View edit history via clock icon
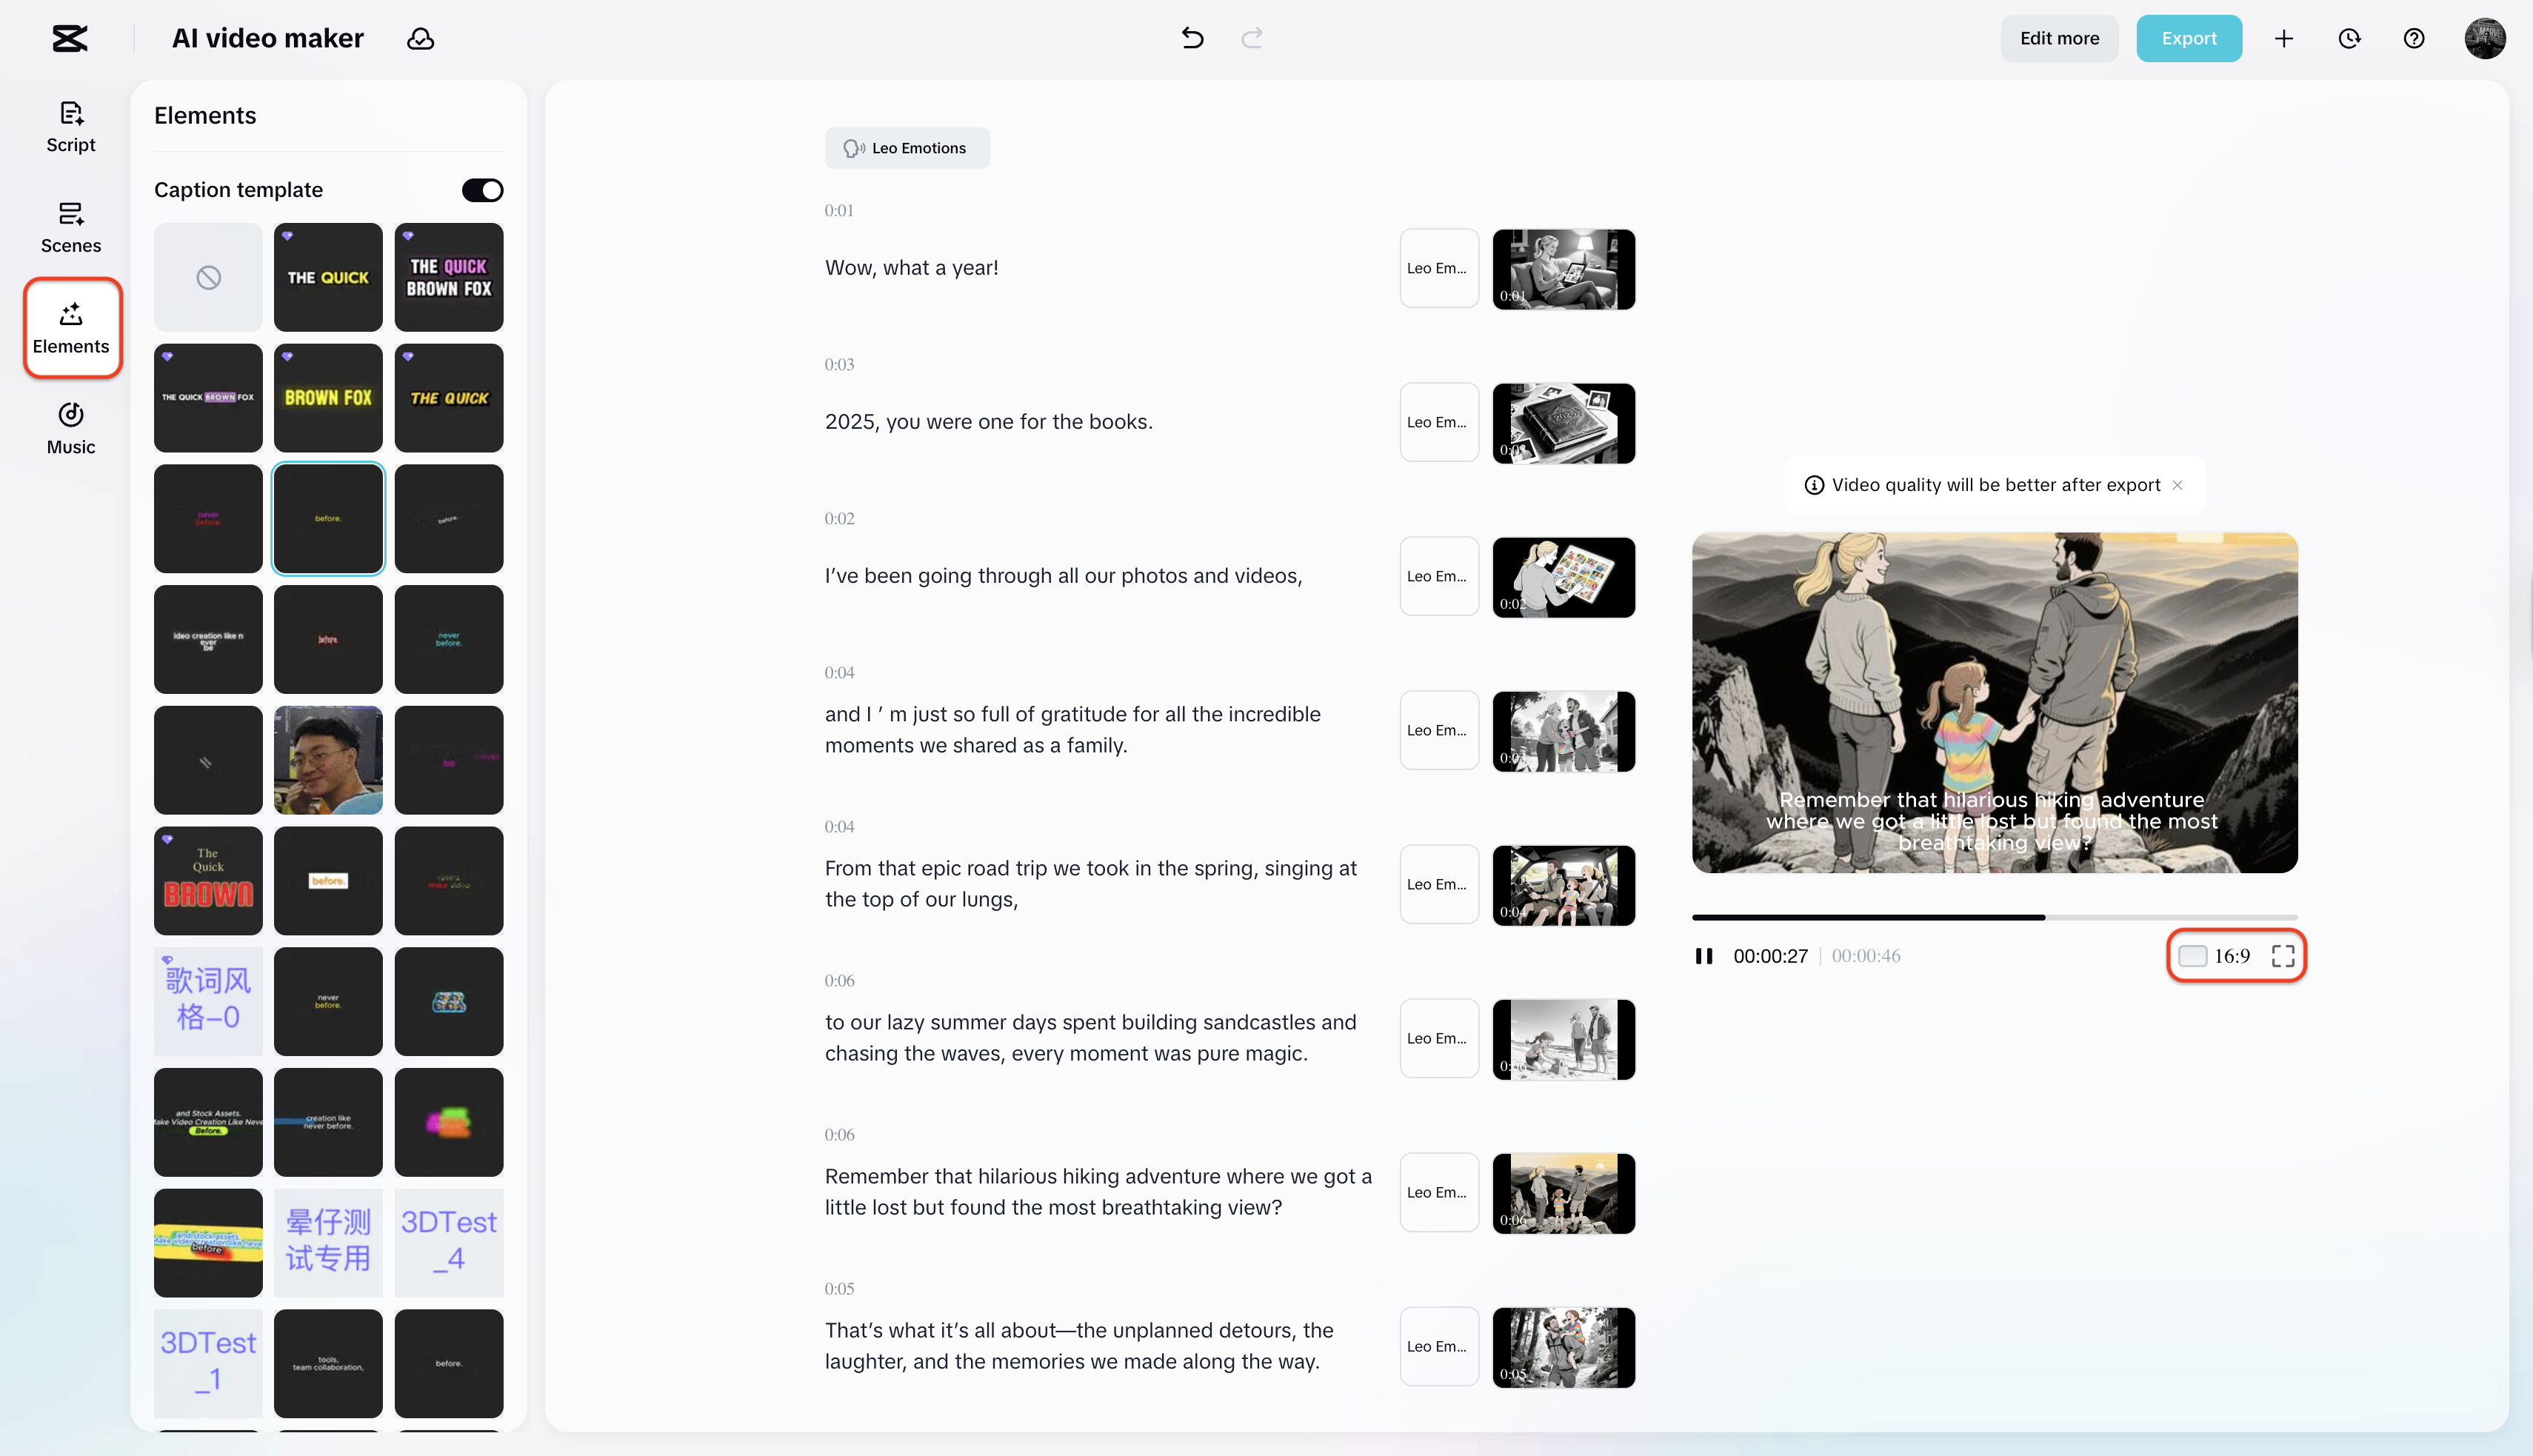 [2349, 38]
